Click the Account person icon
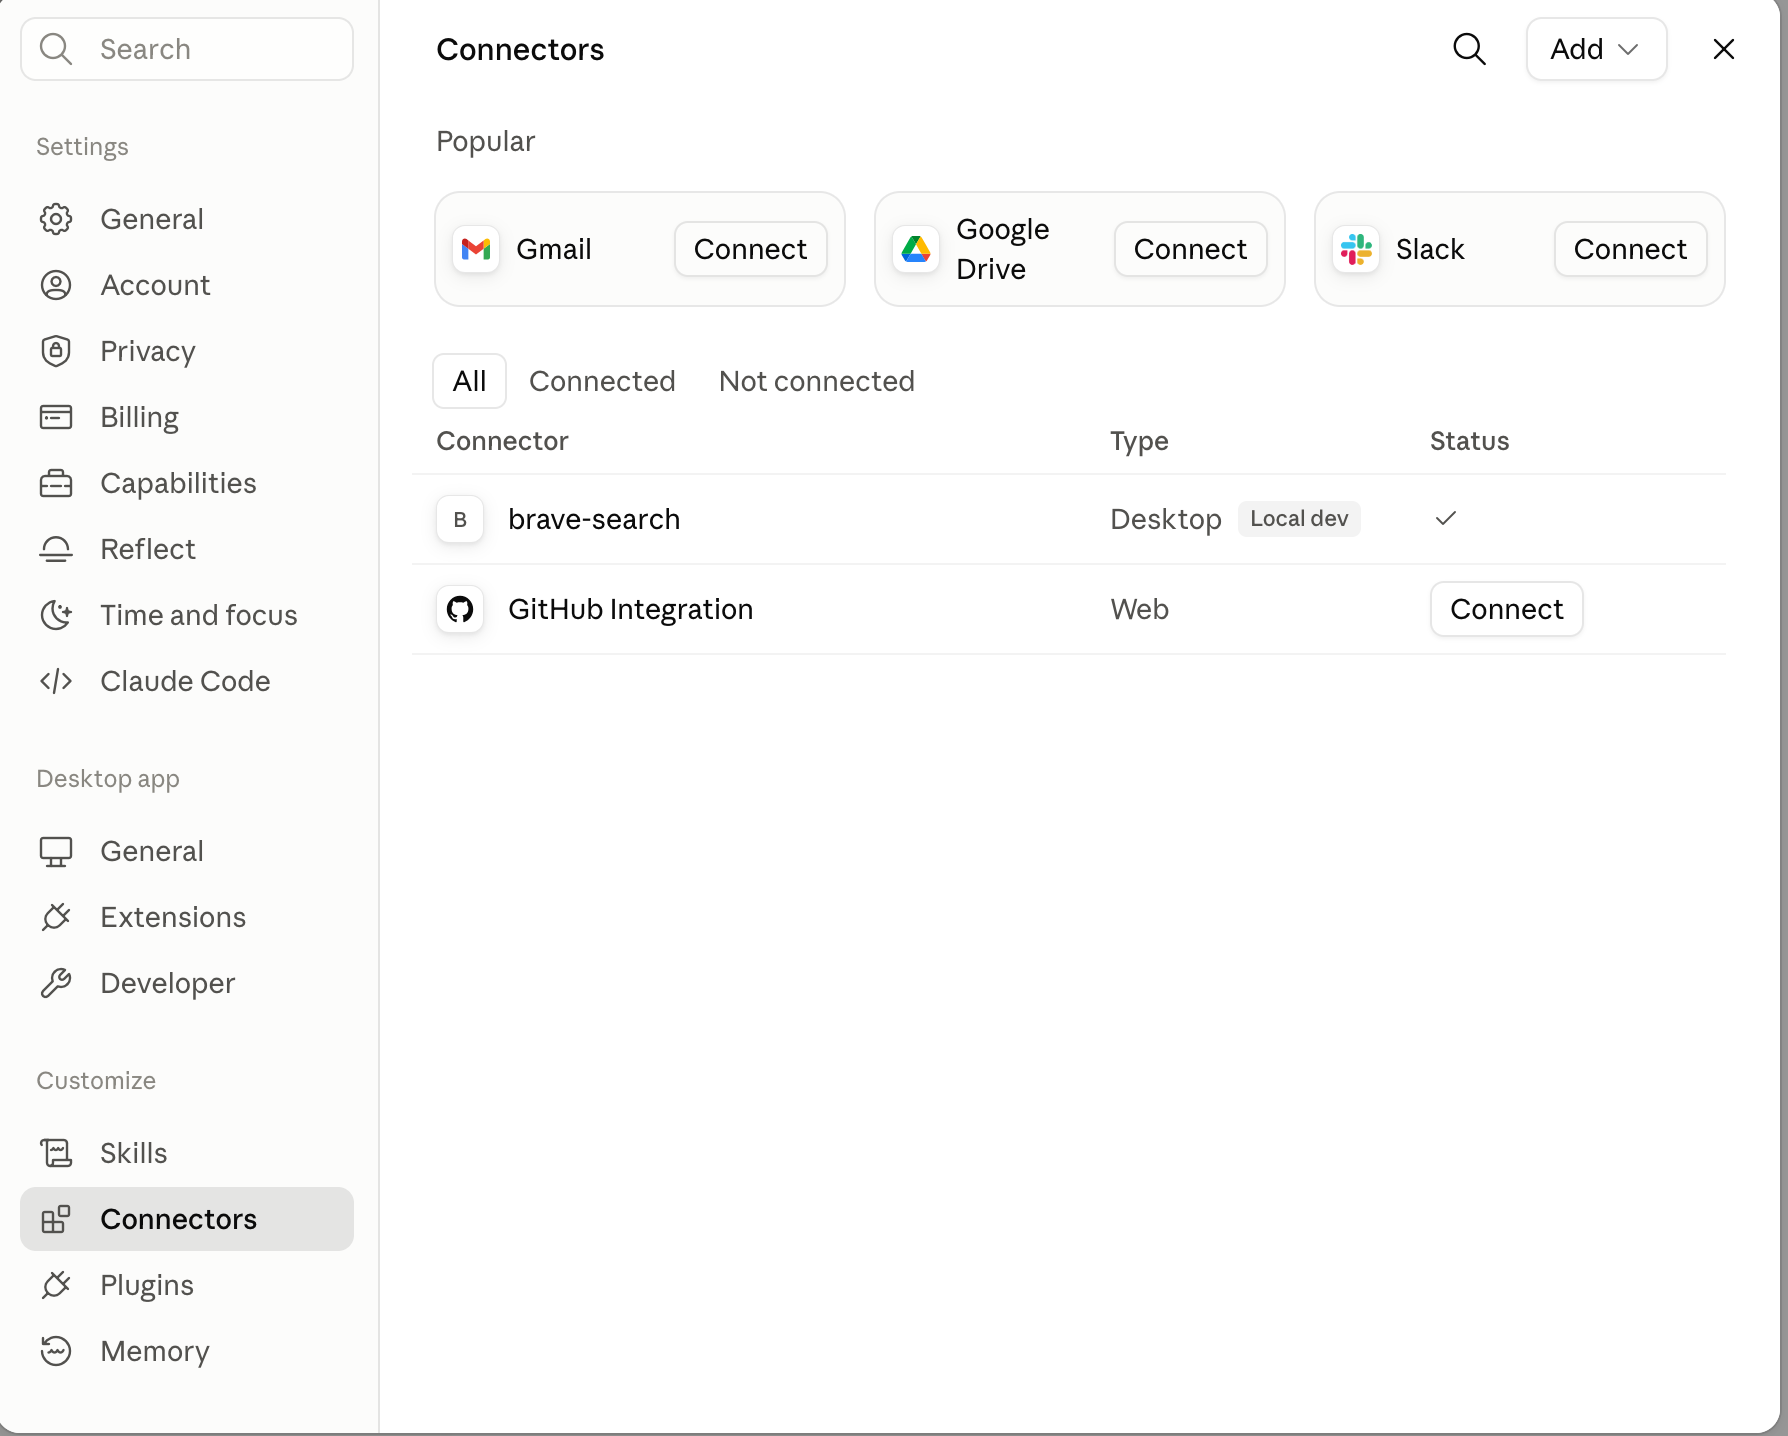Image resolution: width=1788 pixels, height=1436 pixels. 56,285
